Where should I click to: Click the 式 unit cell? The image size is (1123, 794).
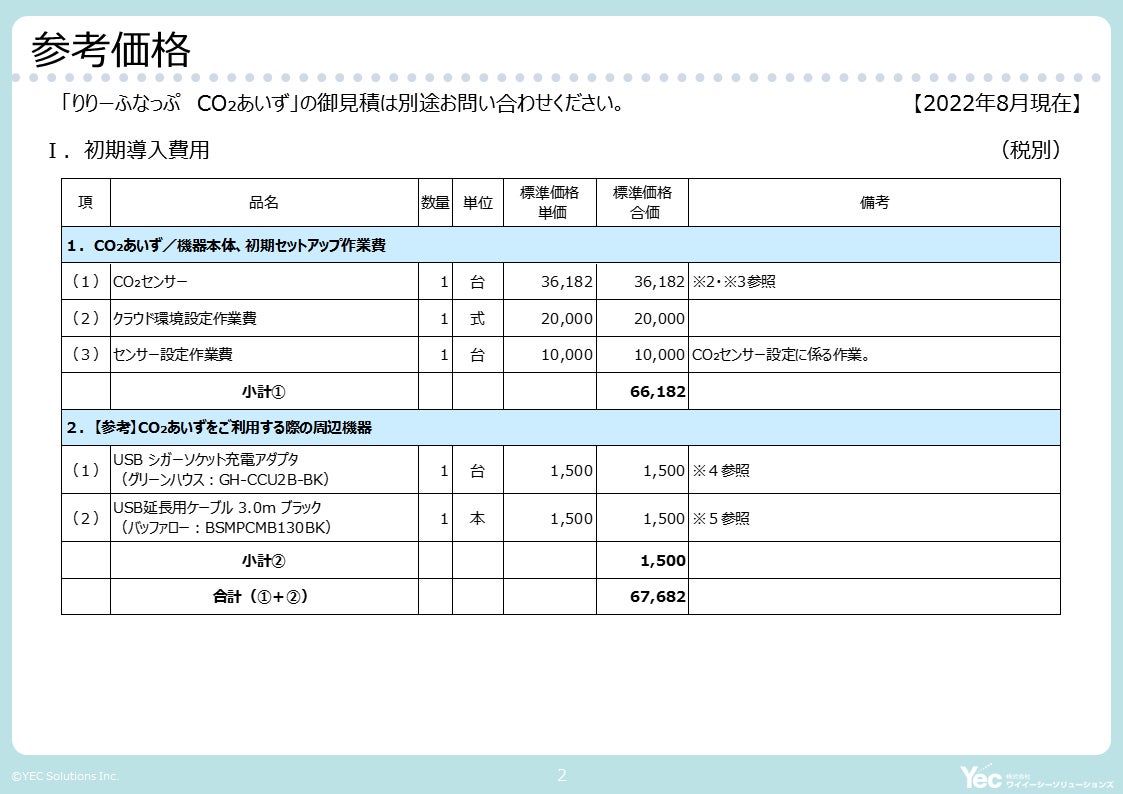[x=477, y=319]
